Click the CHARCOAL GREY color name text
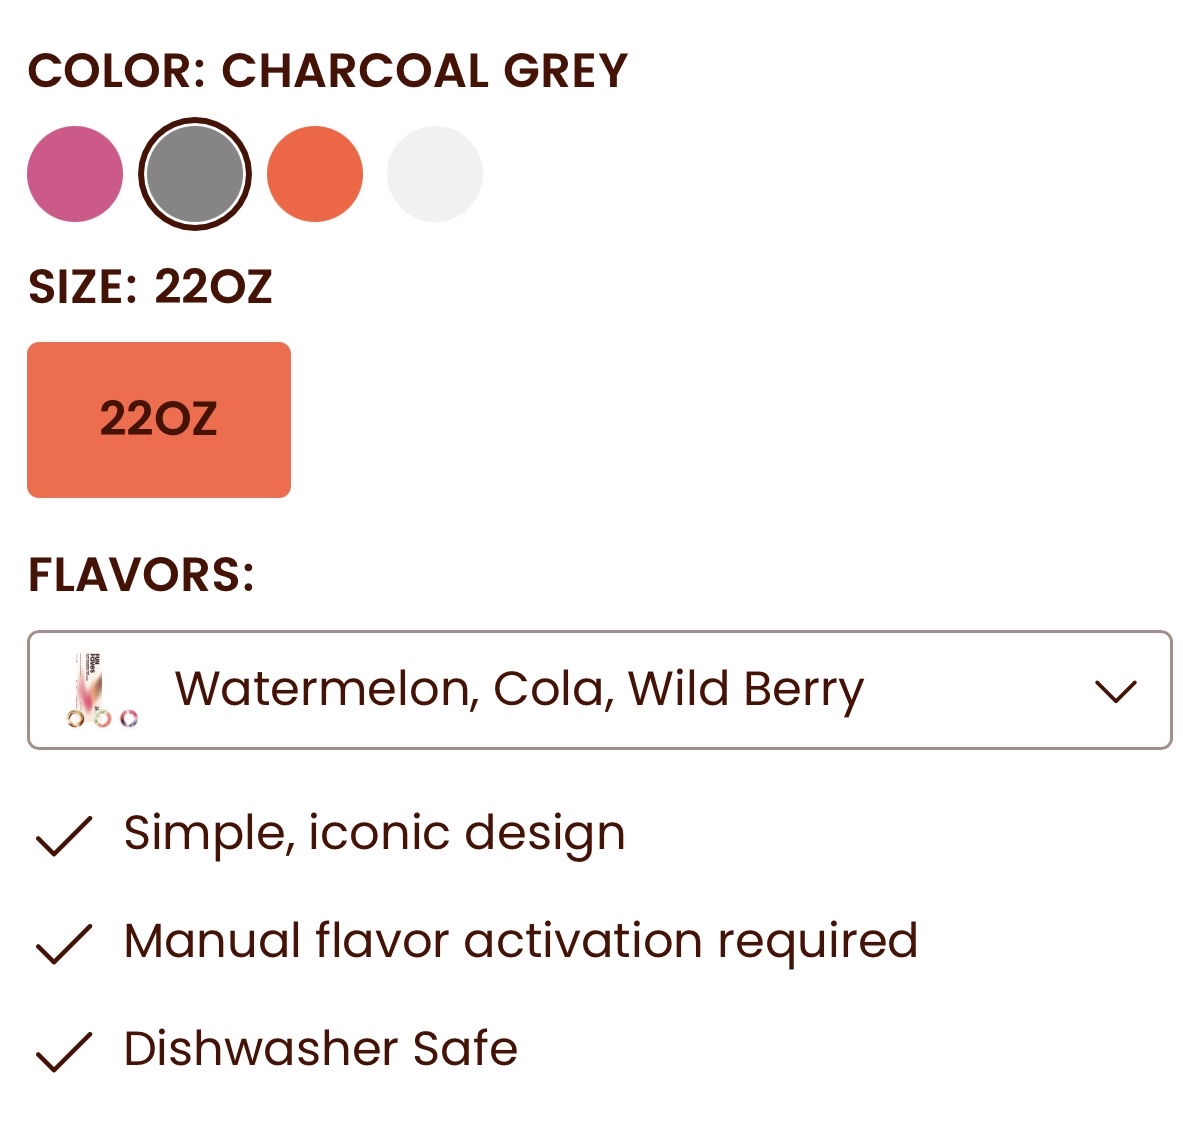This screenshot has height=1128, width=1183. tap(424, 72)
